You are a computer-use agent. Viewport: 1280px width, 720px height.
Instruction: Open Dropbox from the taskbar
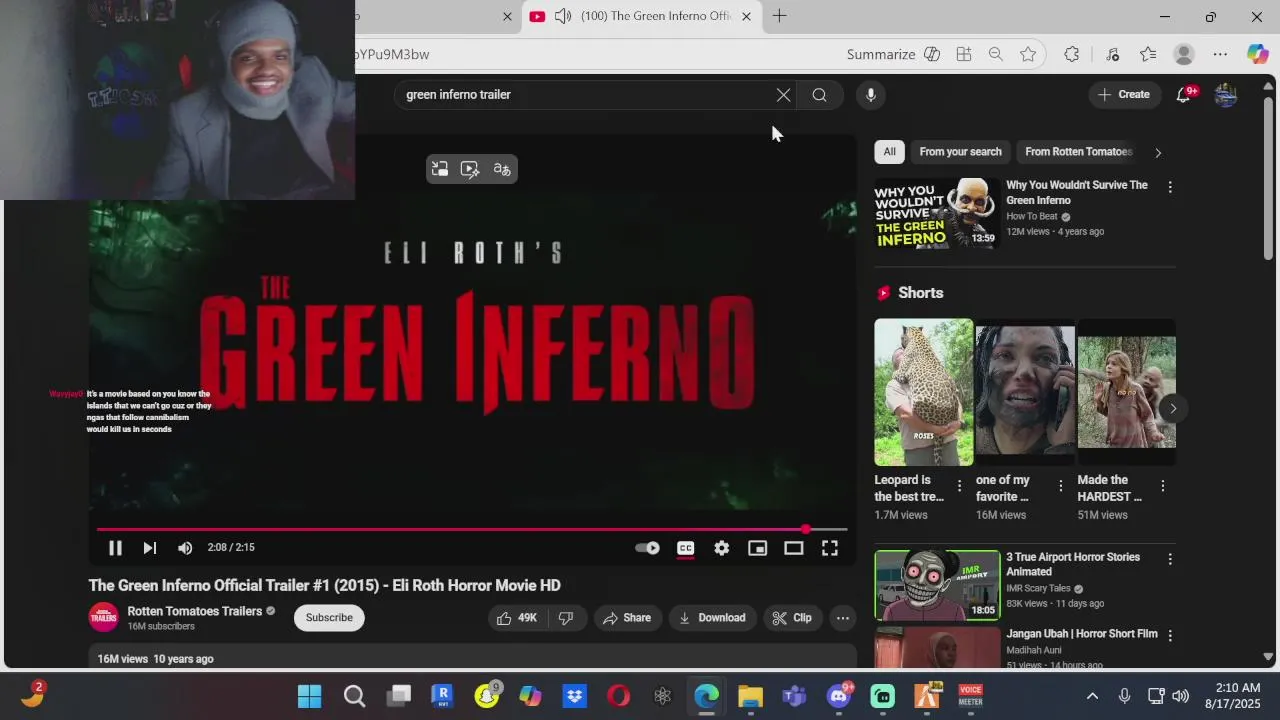[x=574, y=695]
